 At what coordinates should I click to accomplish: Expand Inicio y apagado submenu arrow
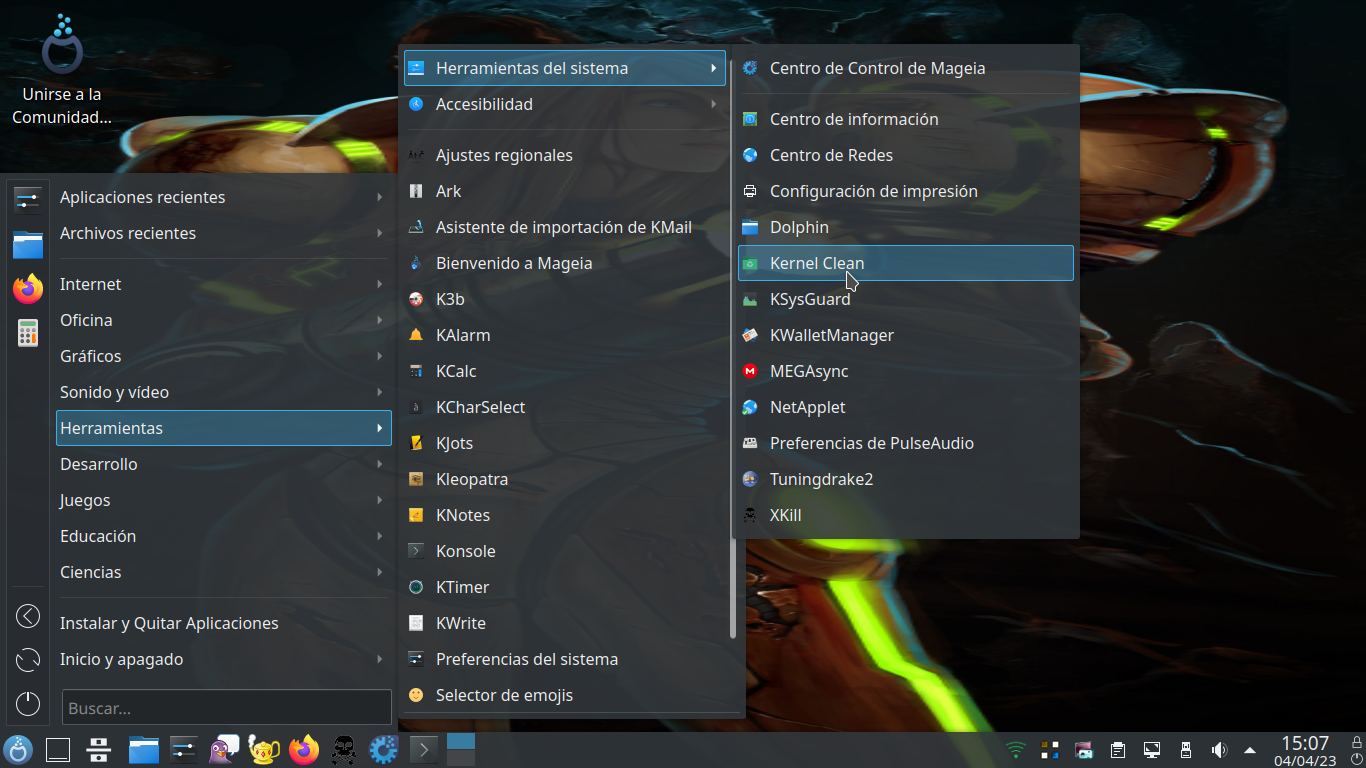click(380, 659)
